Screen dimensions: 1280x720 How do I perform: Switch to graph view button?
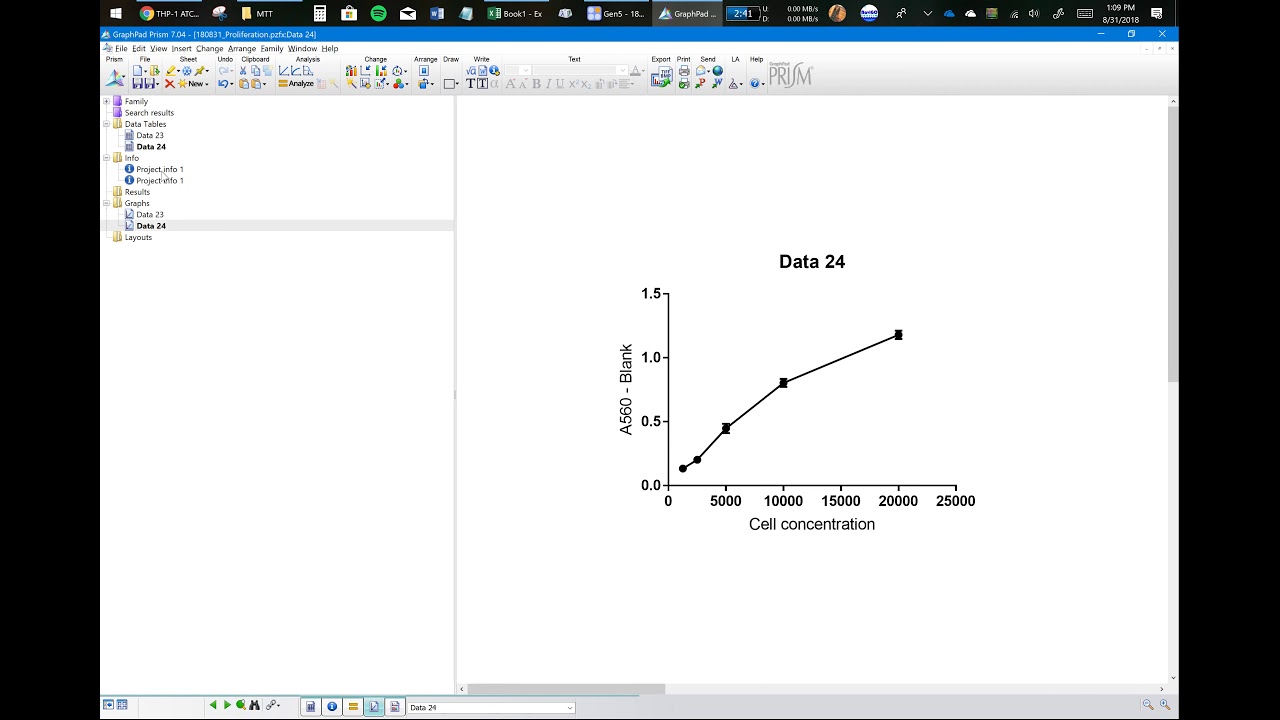[374, 707]
